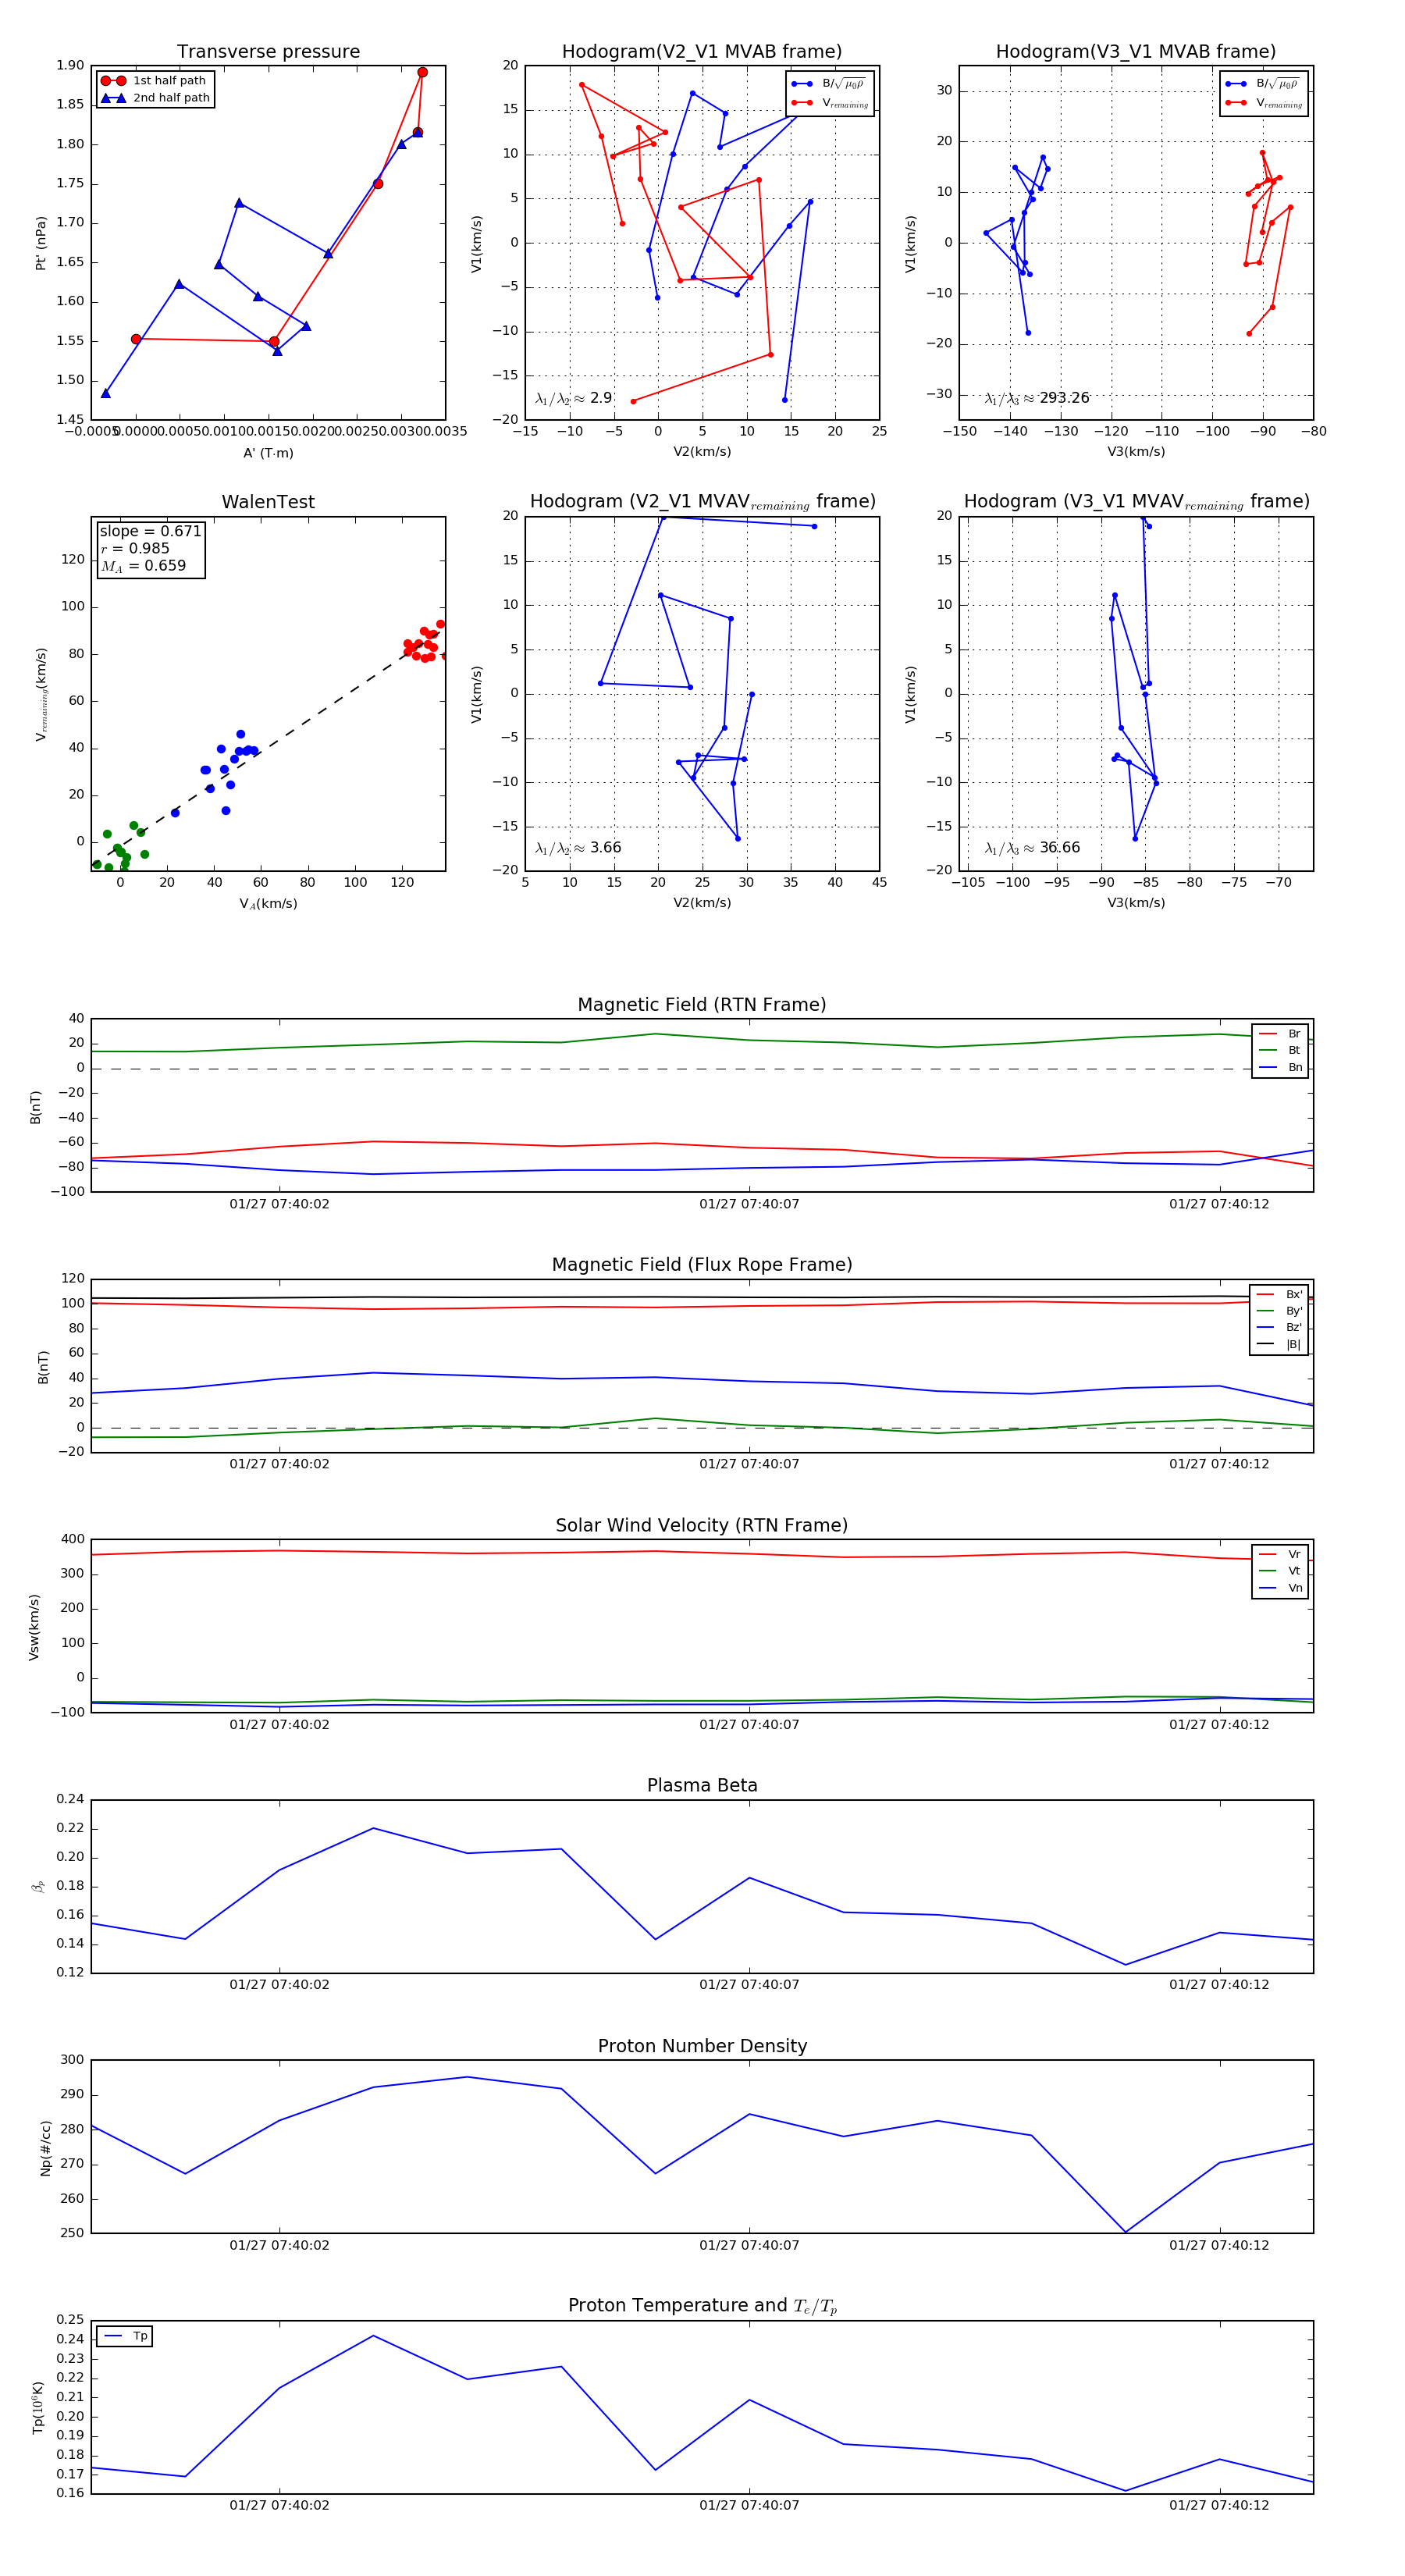This screenshot has width=1405, height=2576.
Task: Click the 'WalenTest' plot title
Action: (x=268, y=502)
